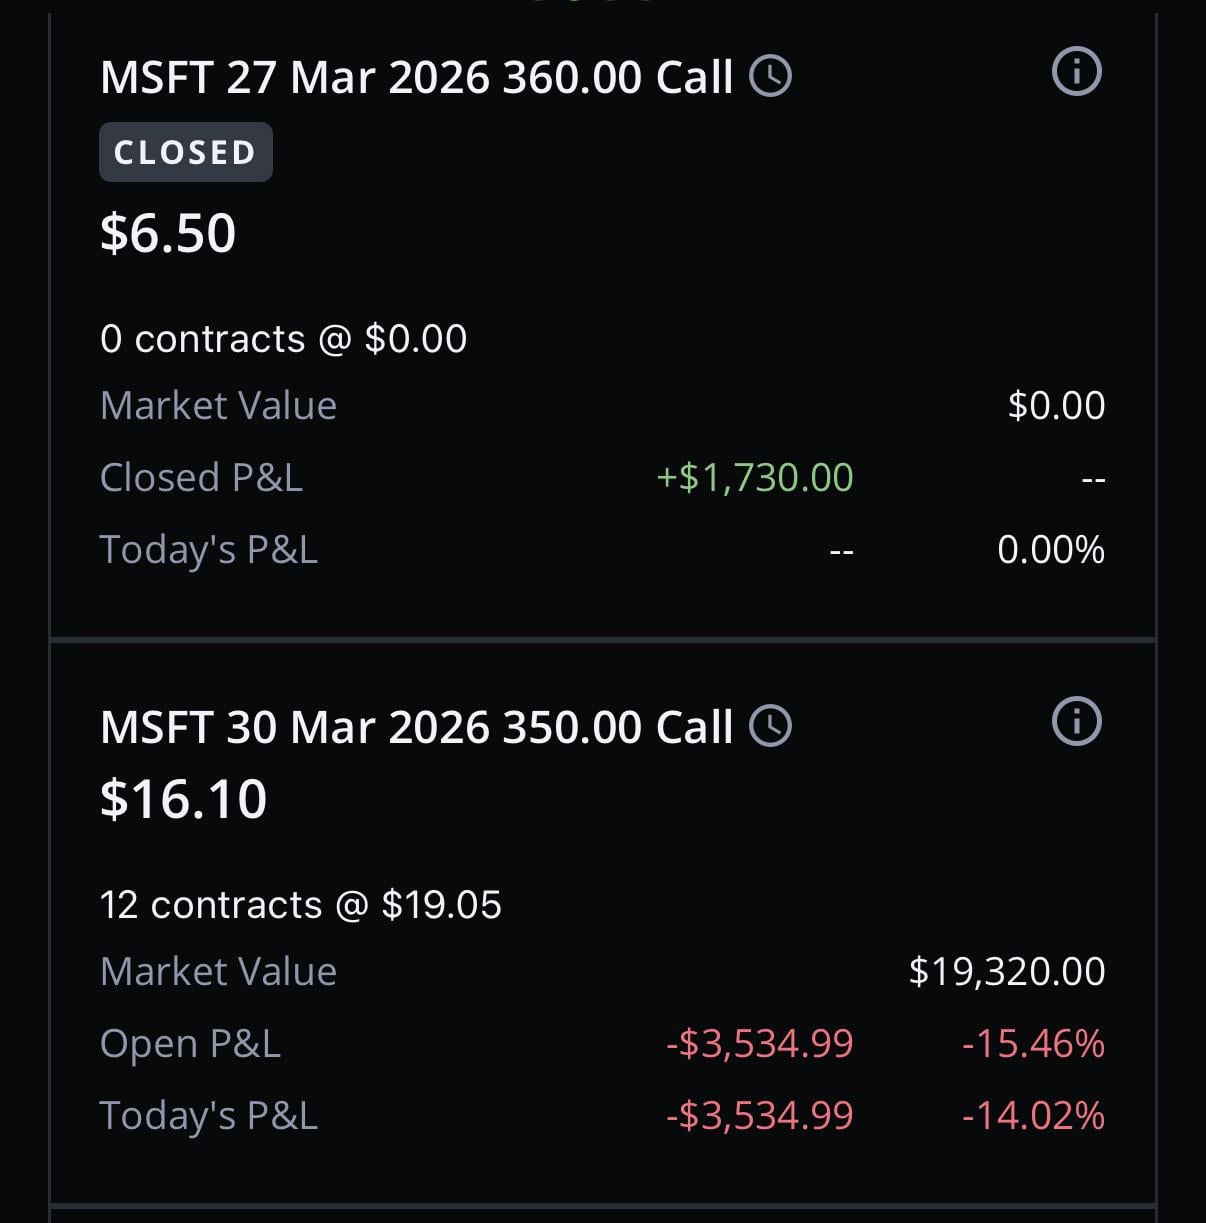Click the Open P&L label

pos(190,1043)
